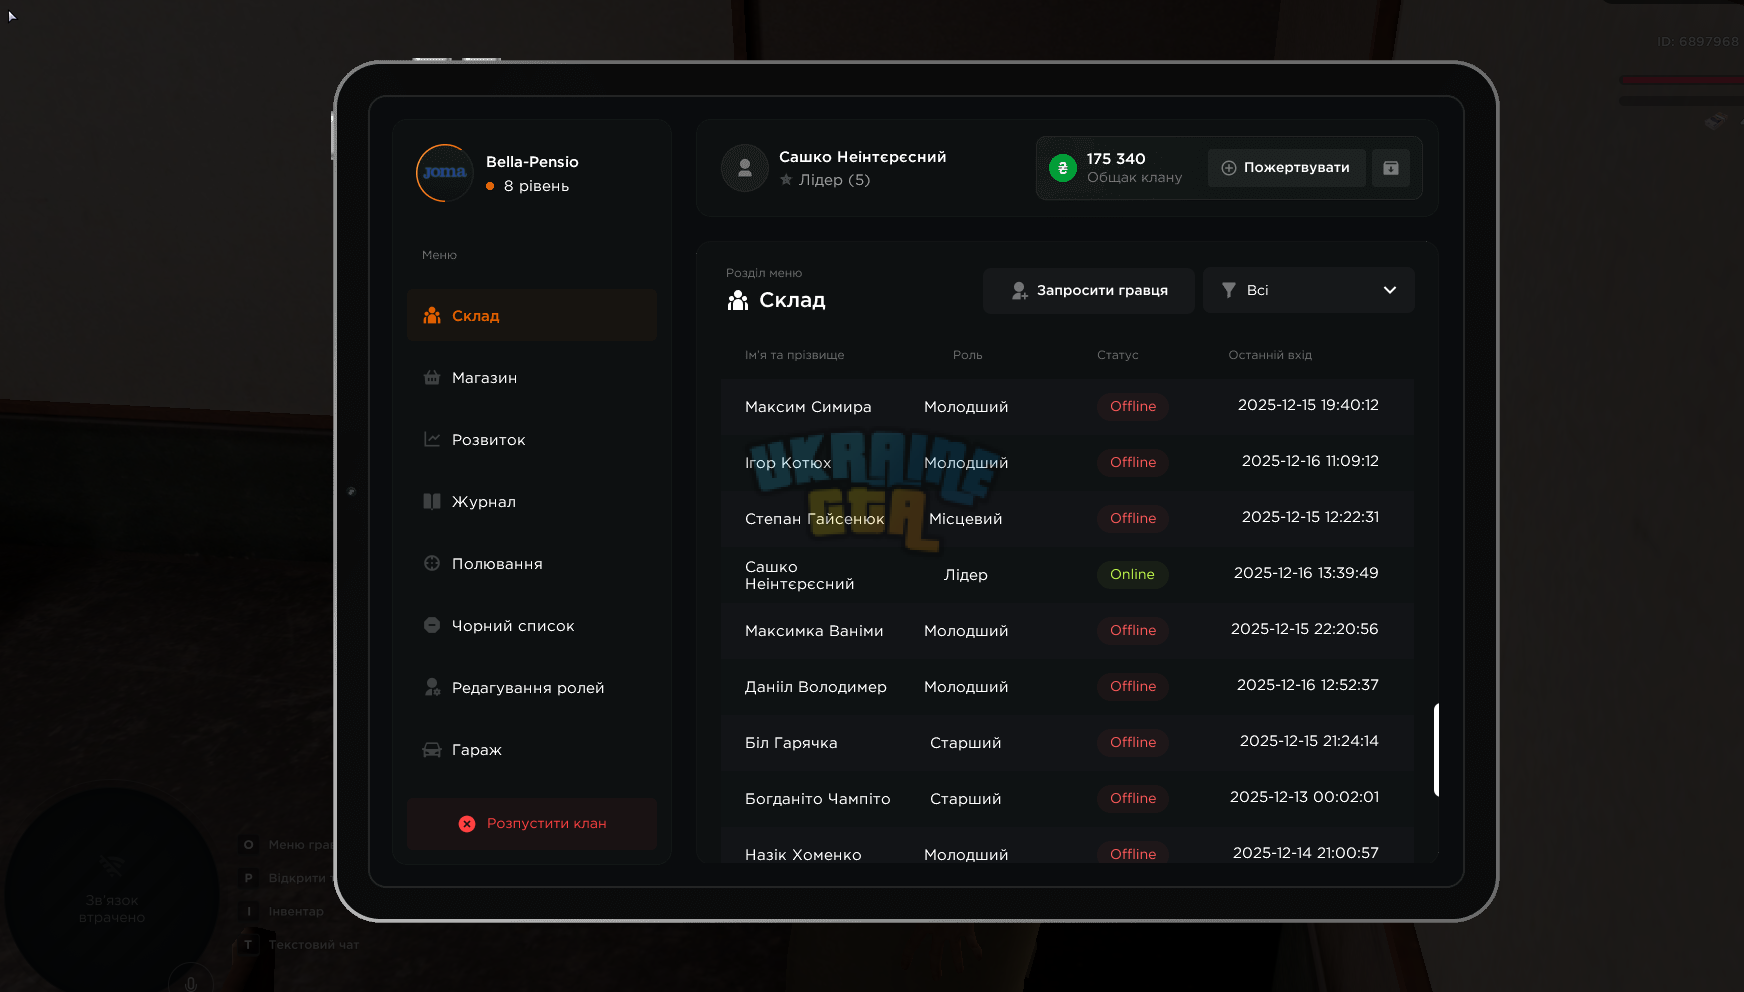Click the archive box icon beside Пожертвувати
This screenshot has height=992, width=1744.
tap(1391, 168)
